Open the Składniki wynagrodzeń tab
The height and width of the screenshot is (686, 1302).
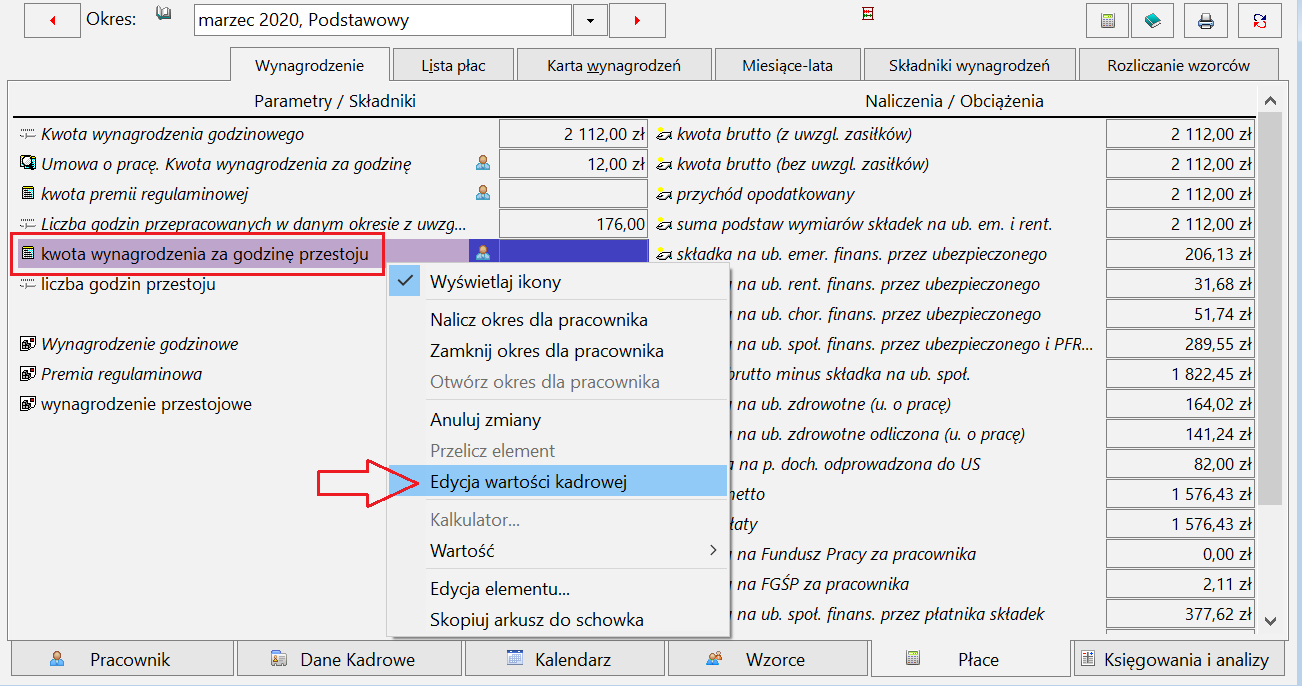[x=969, y=66]
